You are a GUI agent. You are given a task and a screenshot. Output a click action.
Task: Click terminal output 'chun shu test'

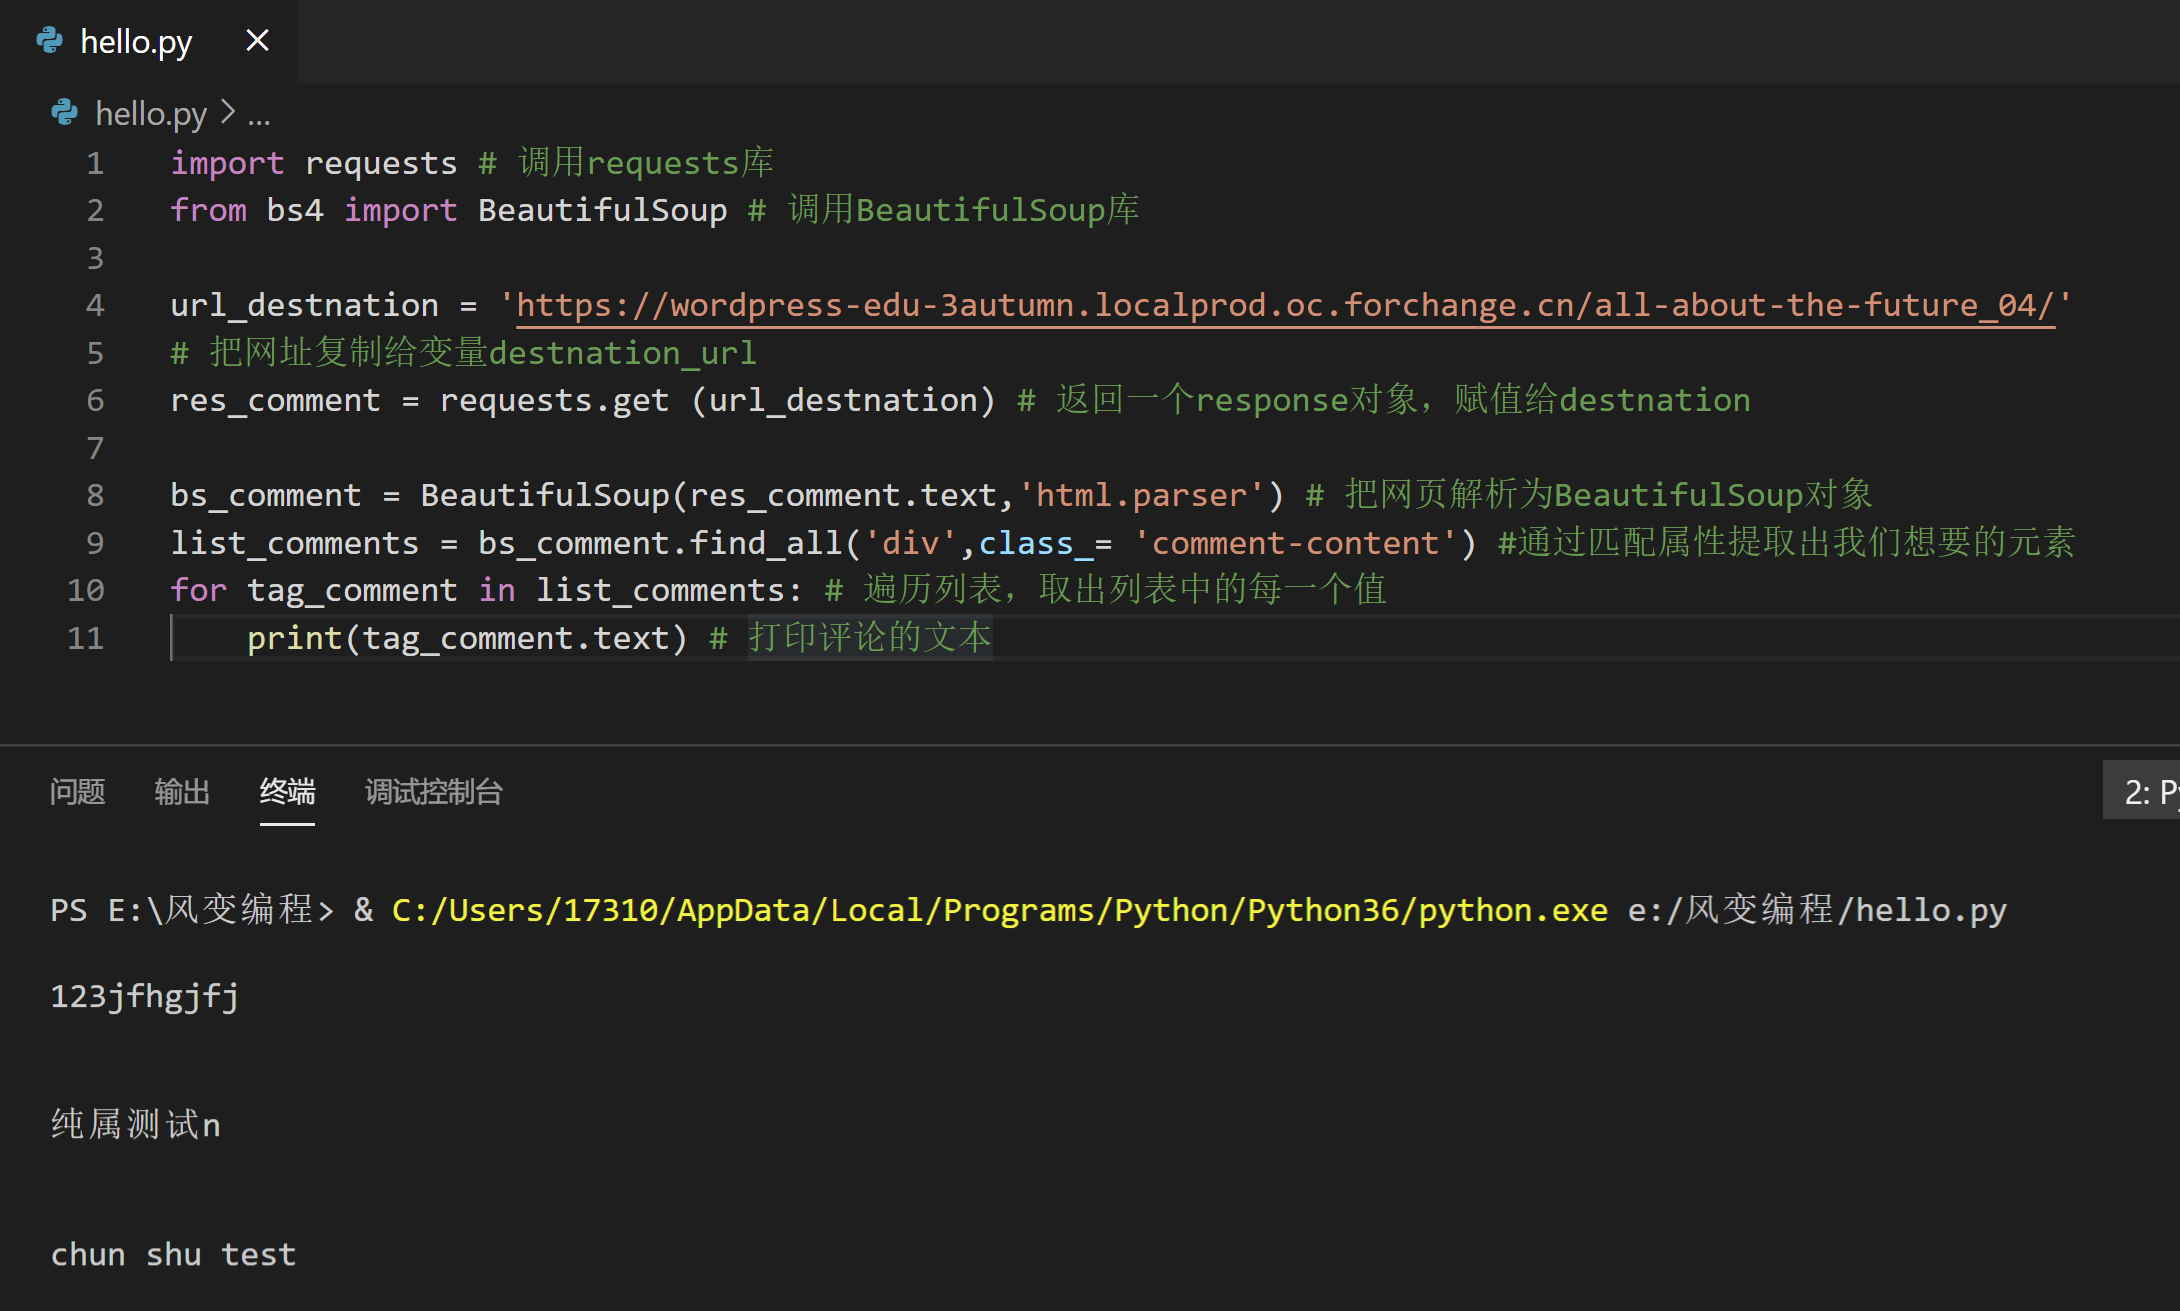point(173,1254)
